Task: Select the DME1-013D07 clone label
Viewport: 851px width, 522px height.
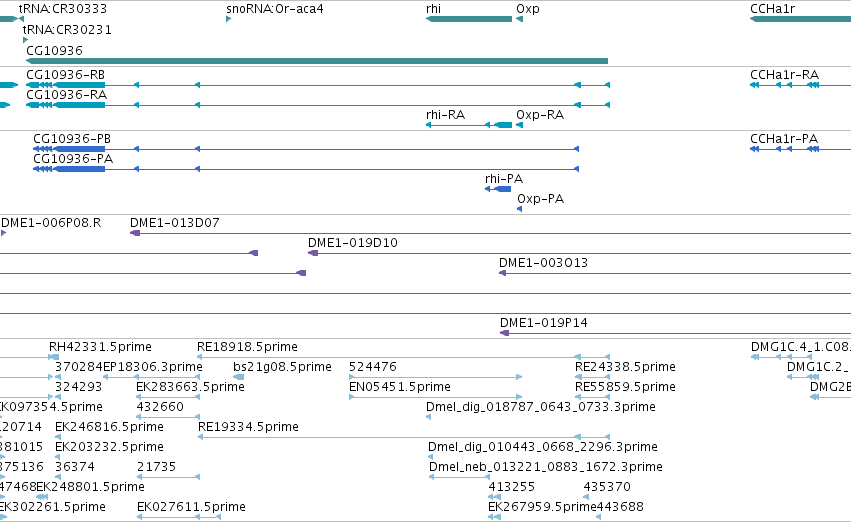Action: [x=175, y=222]
